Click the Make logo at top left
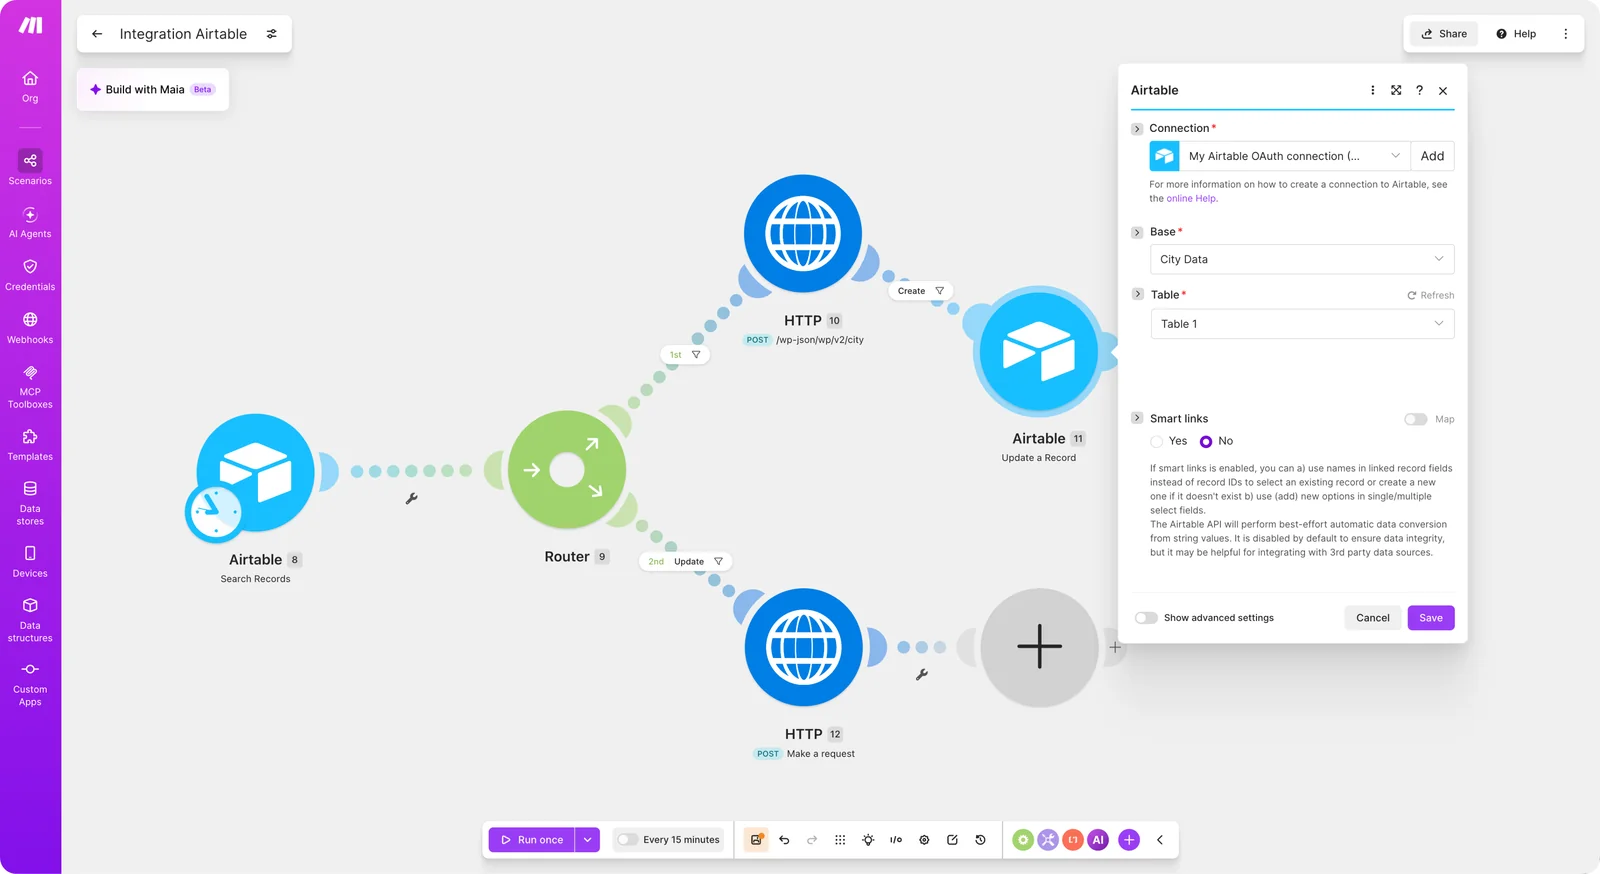 (x=31, y=26)
